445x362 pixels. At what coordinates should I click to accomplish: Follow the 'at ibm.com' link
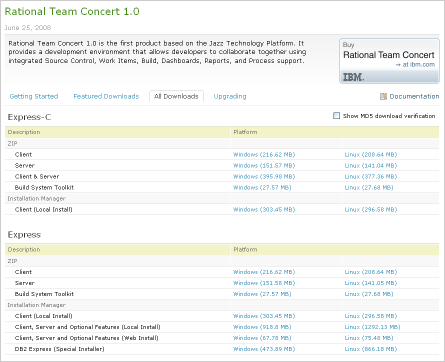pyautogui.click(x=415, y=65)
